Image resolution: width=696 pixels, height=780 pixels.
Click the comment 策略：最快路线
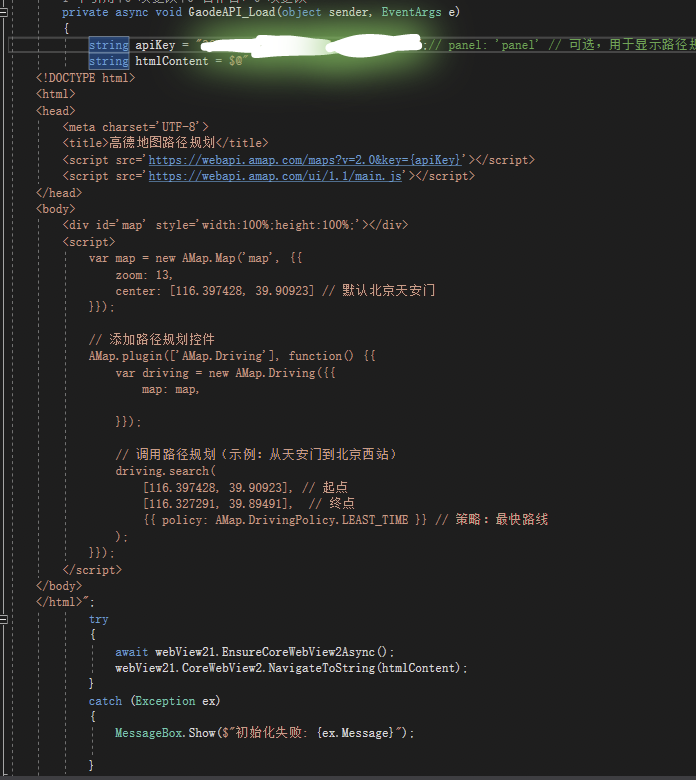pos(492,520)
